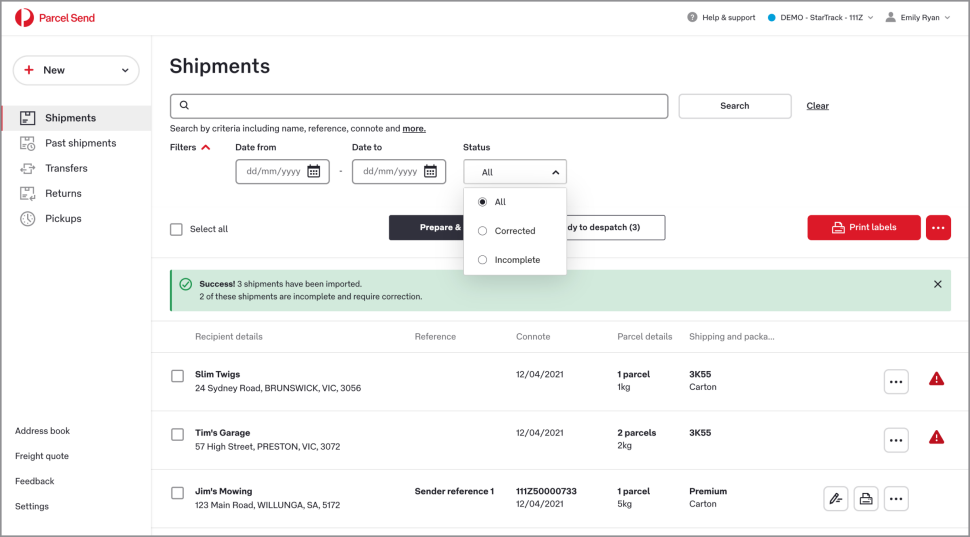Select the Corrected status option
This screenshot has width=970, height=537.
coord(482,231)
